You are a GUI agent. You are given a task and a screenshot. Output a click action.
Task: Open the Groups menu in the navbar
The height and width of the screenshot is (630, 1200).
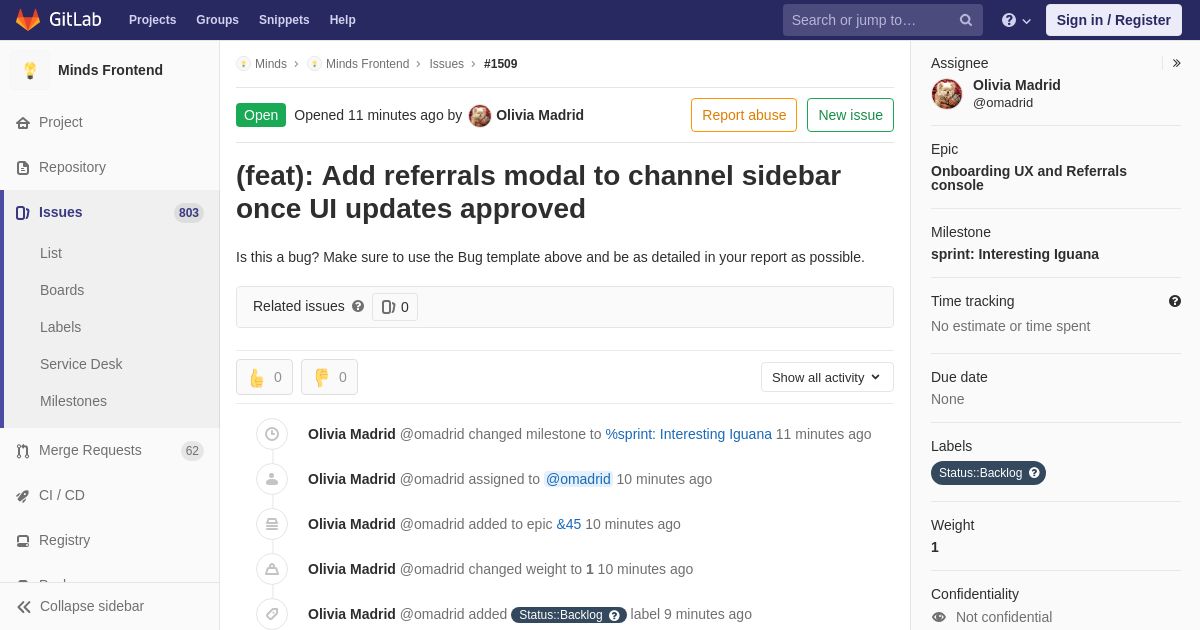click(217, 20)
